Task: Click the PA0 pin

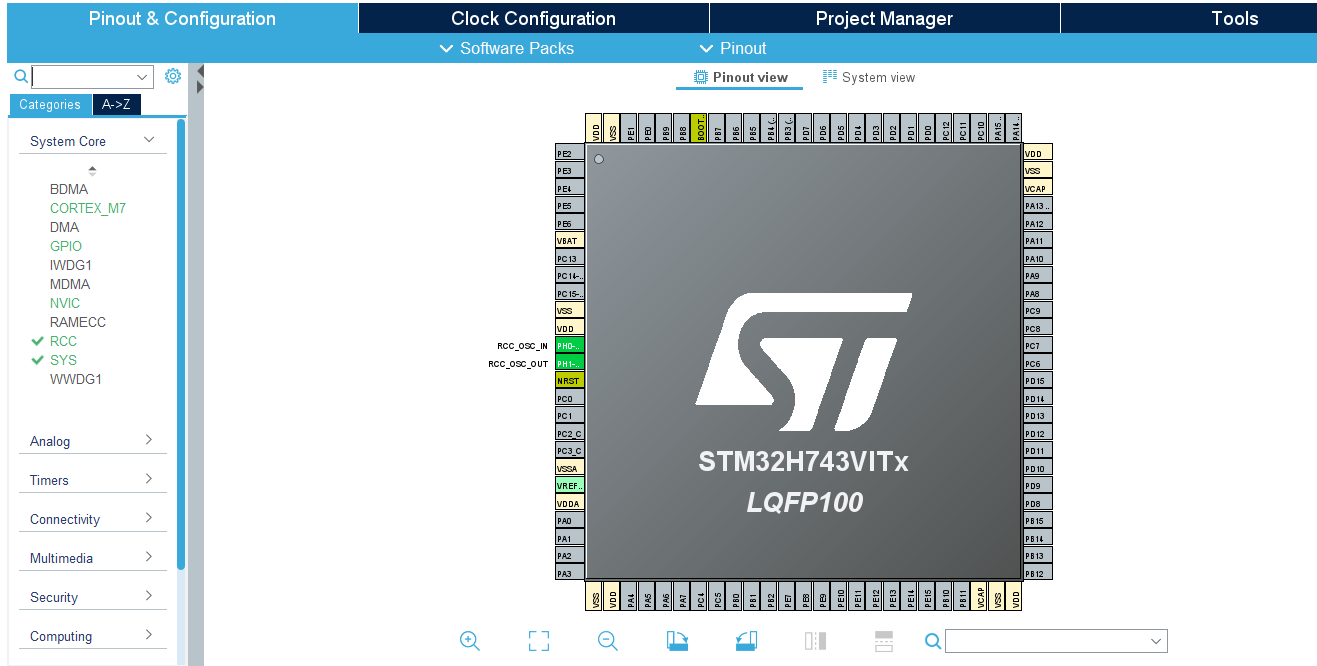Action: click(x=570, y=521)
